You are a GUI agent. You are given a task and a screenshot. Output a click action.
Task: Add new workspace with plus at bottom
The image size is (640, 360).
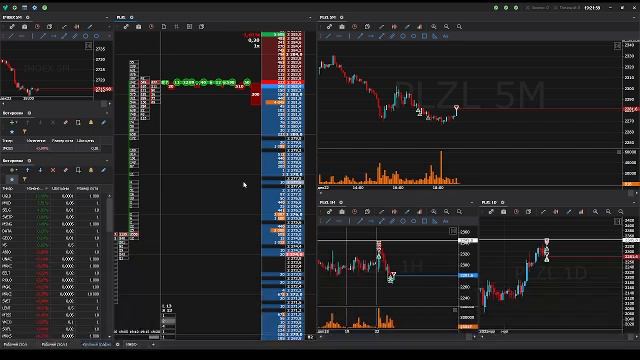click(153, 344)
